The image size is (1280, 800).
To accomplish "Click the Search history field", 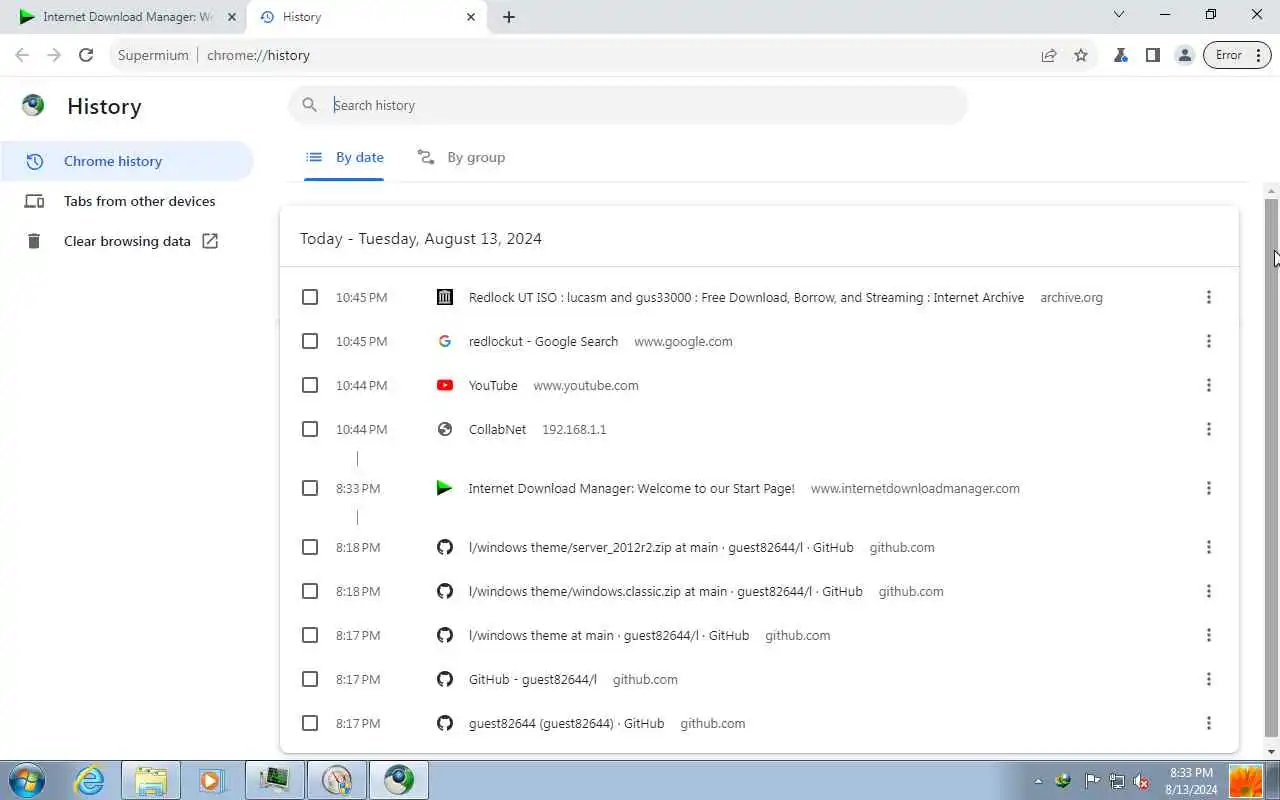I will tap(628, 105).
